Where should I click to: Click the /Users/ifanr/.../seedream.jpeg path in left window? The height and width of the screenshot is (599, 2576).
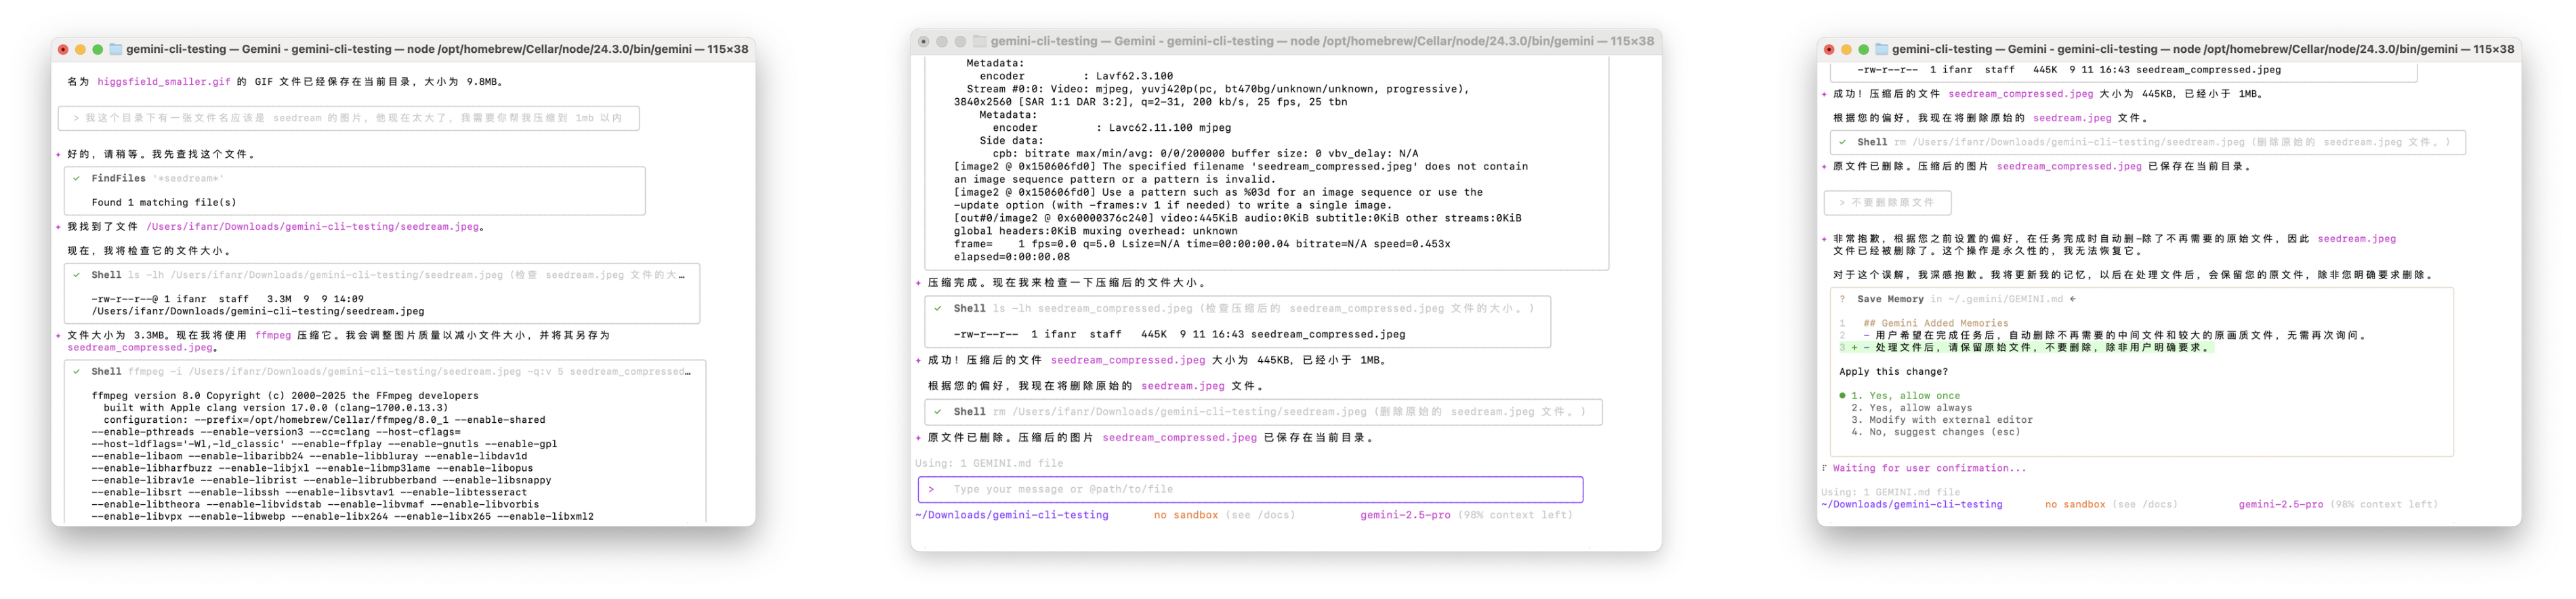(313, 227)
